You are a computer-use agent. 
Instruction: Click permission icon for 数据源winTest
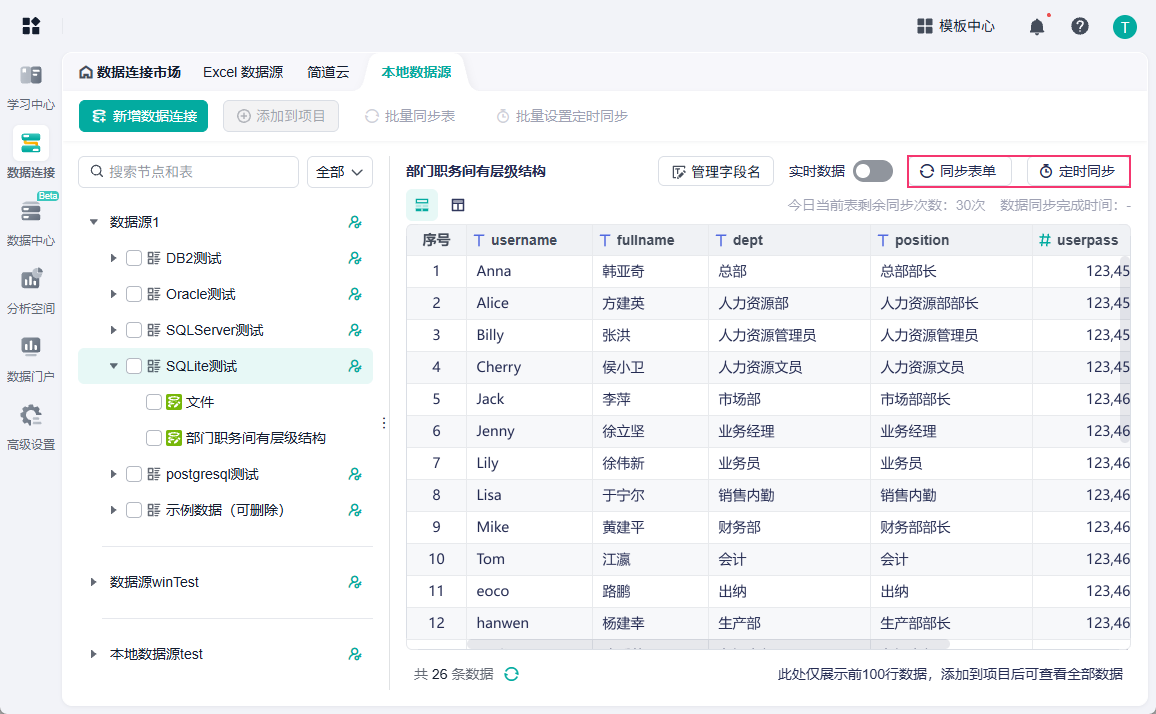pos(355,582)
